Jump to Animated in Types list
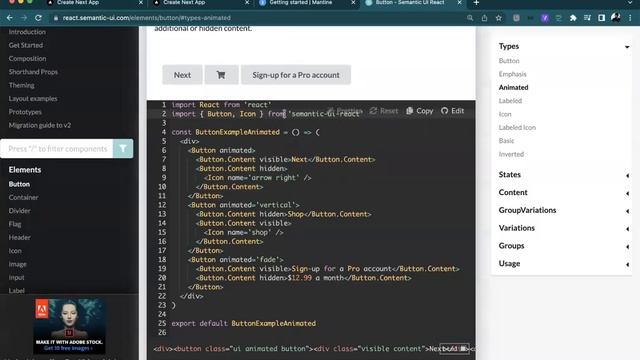 [513, 87]
